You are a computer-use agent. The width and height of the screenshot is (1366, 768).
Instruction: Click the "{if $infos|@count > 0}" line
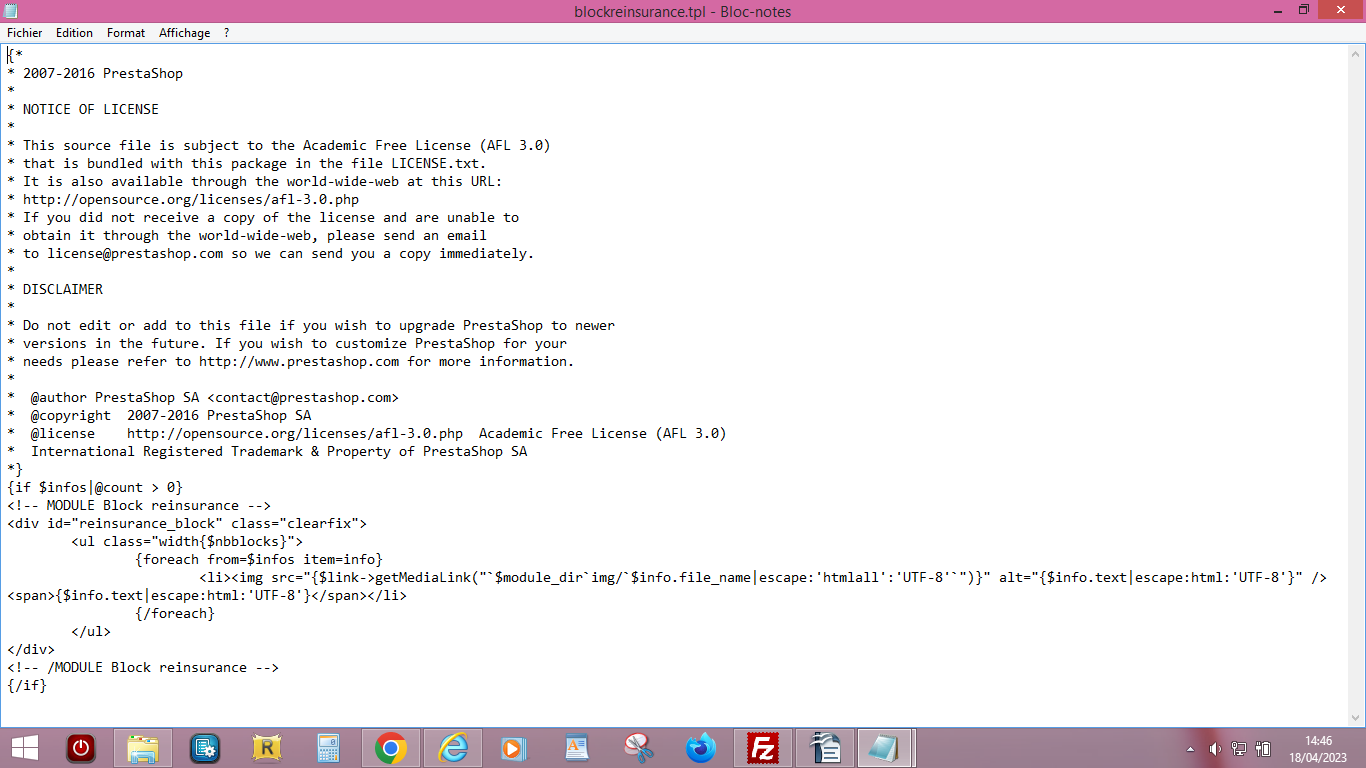click(x=95, y=487)
